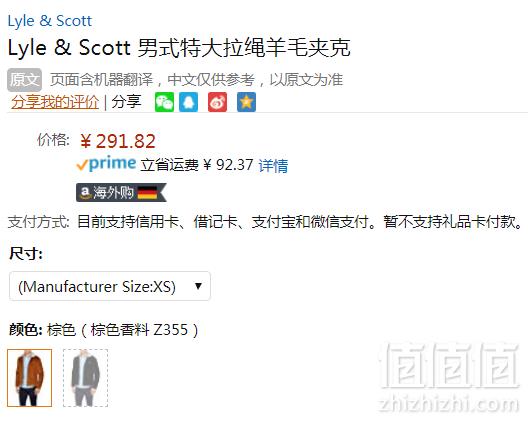Click the prime logo

[x=106, y=164]
